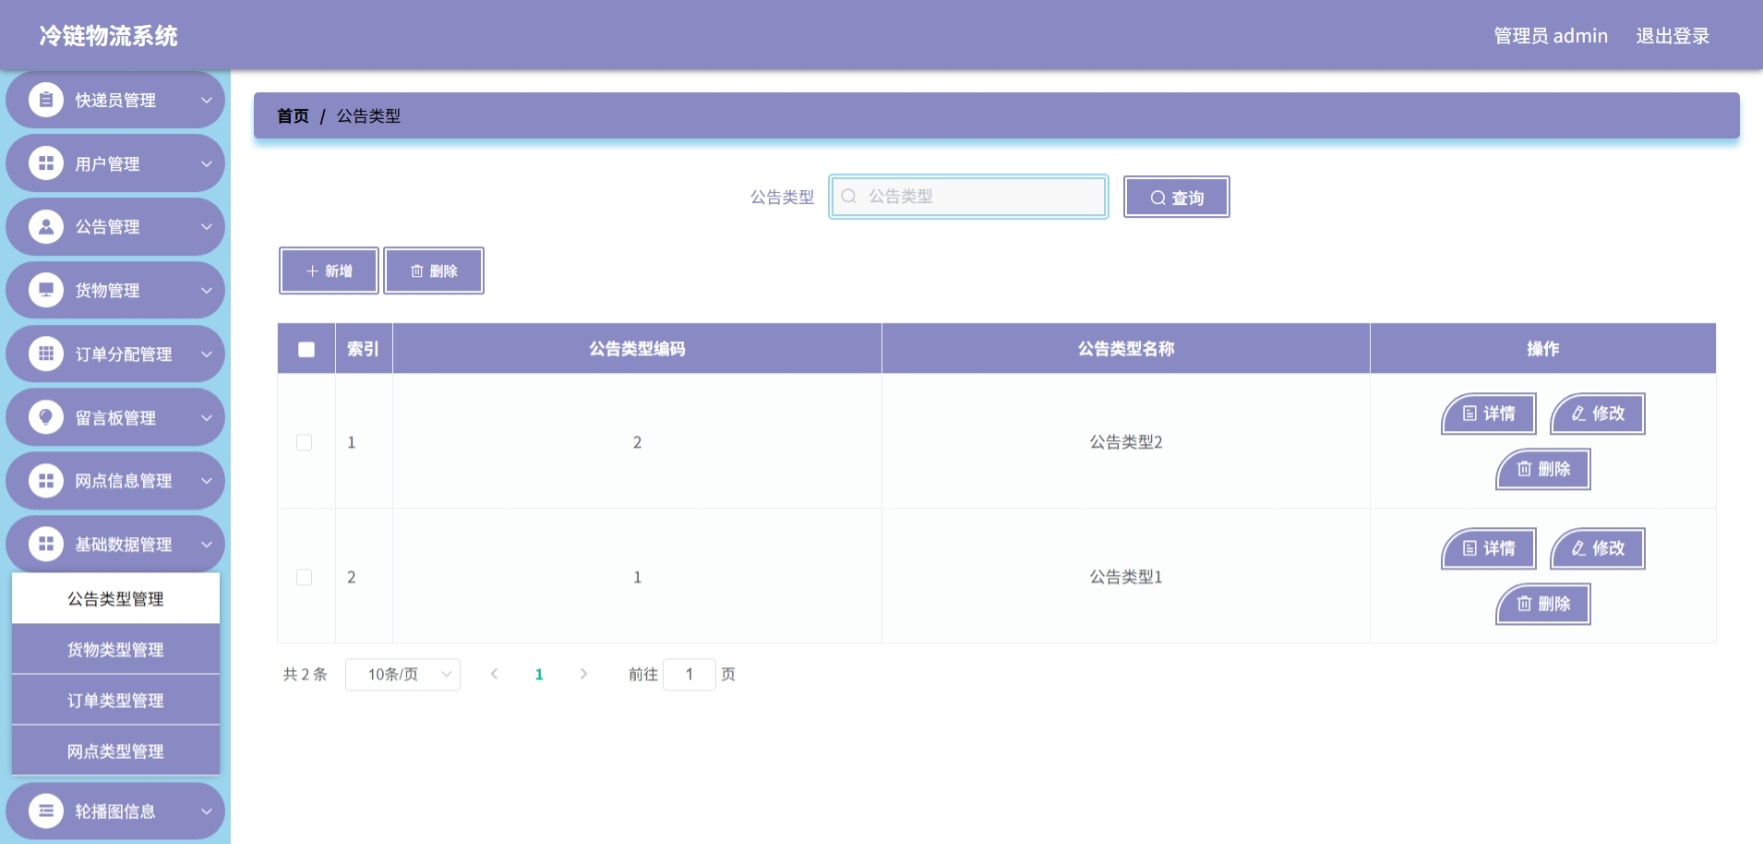This screenshot has height=844, width=1763.
Task: Open the 10条/页 page size dropdown
Action: [402, 674]
